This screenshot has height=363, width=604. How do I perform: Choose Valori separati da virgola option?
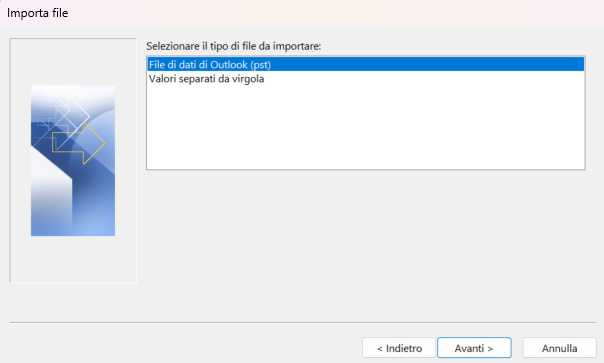[x=206, y=79]
